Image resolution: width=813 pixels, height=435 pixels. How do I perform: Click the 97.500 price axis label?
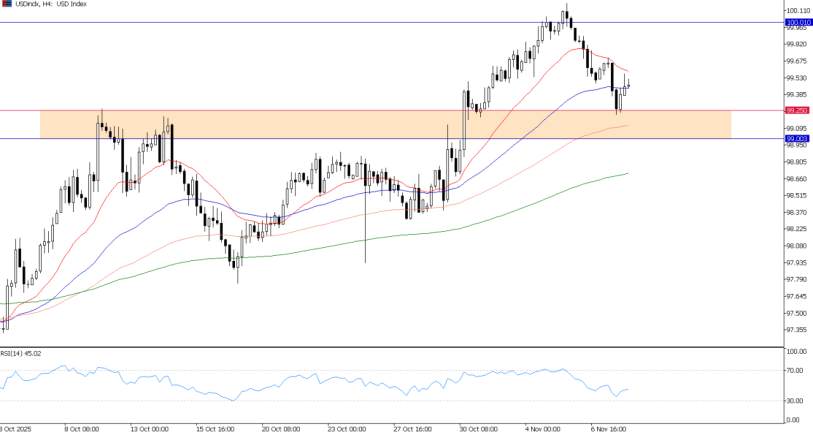[797, 313]
